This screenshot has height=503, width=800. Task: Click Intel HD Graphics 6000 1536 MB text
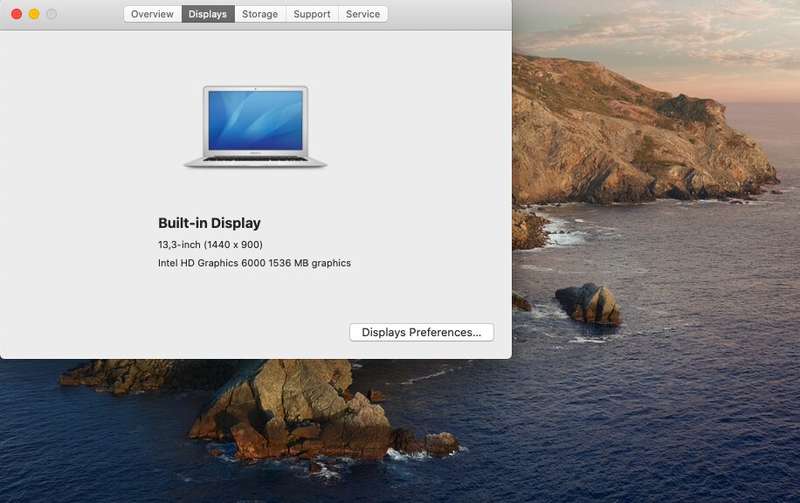click(254, 263)
